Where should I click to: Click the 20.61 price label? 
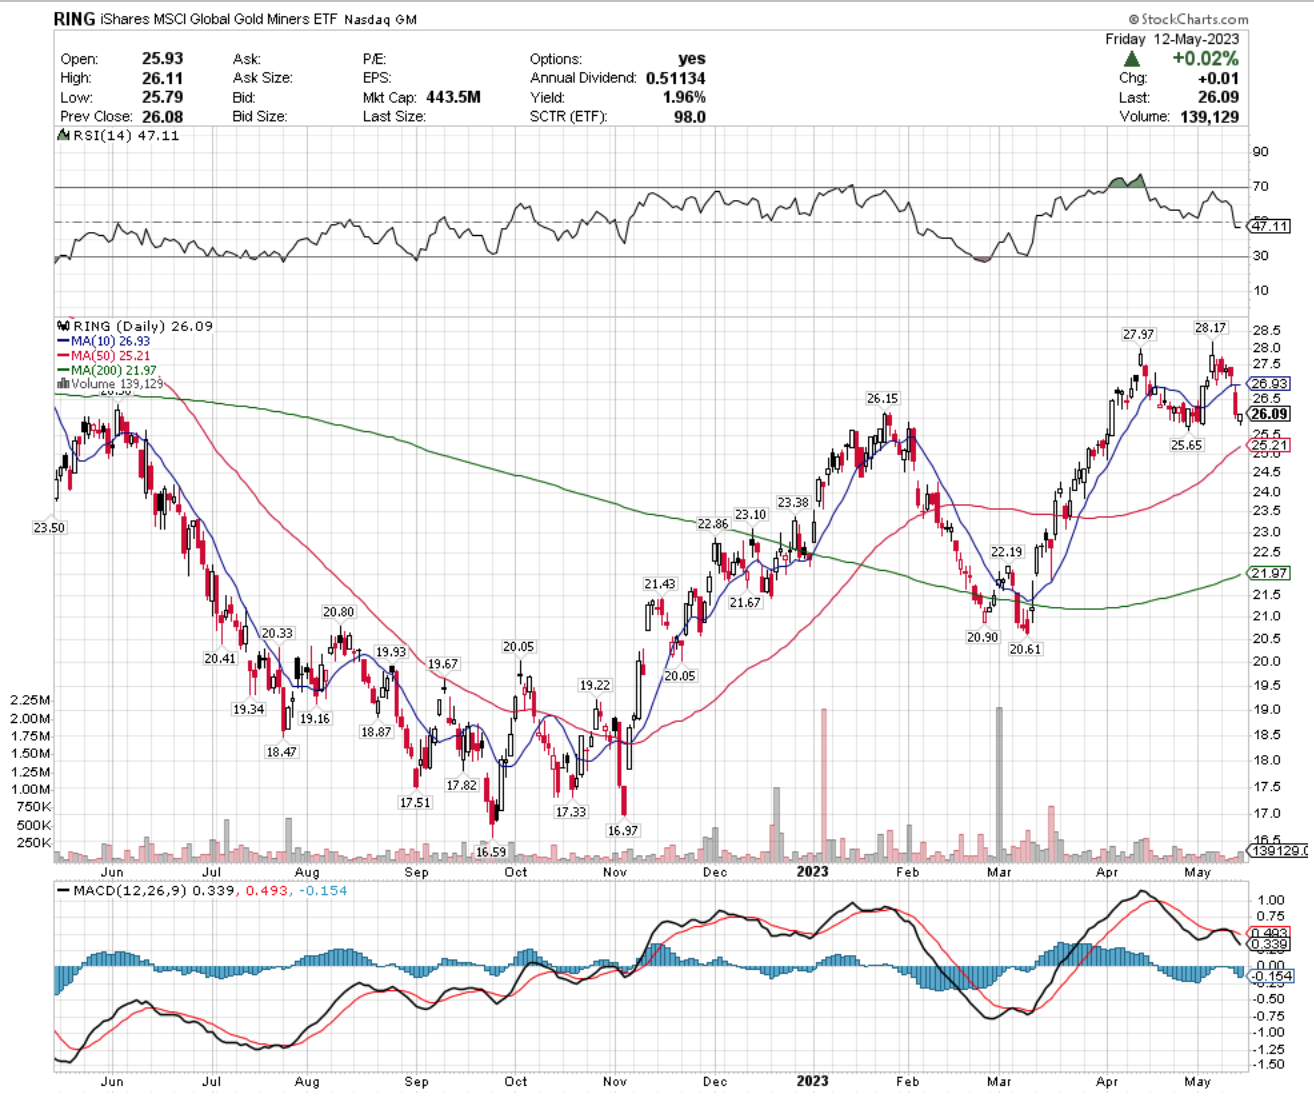[1025, 649]
